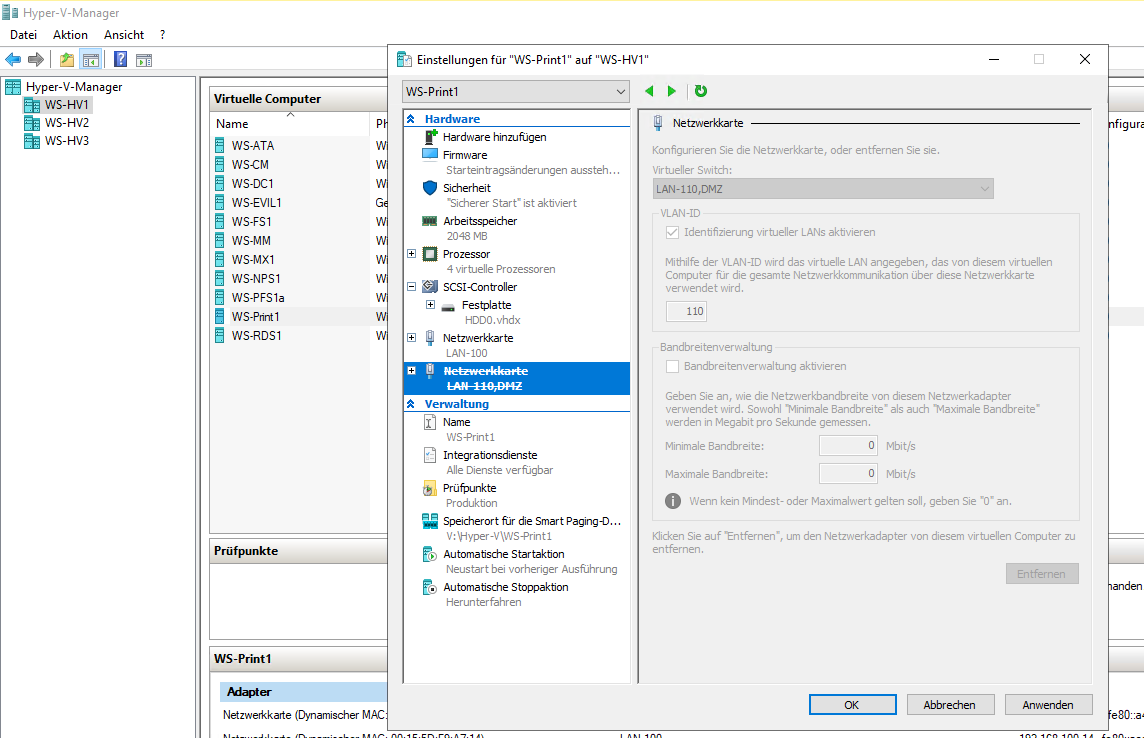Click the green refresh icon in settings
This screenshot has width=1144, height=738.
(x=700, y=91)
